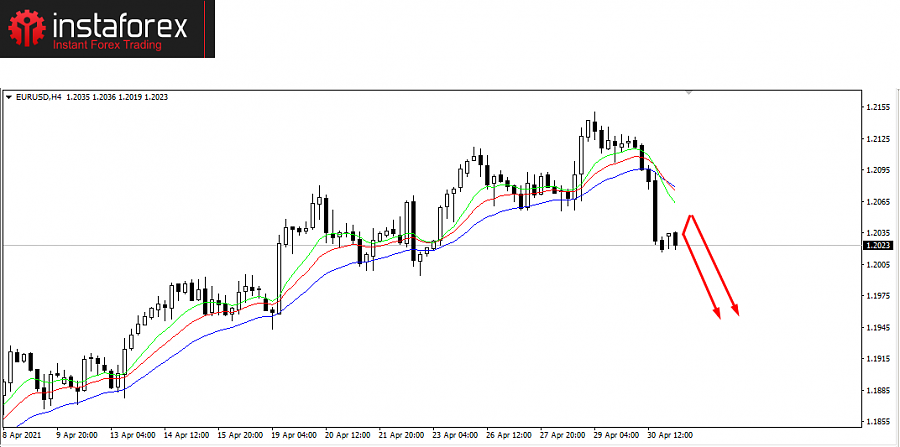Select the right red downward arrow tip
Screen dimensions: 900x447
click(737, 313)
